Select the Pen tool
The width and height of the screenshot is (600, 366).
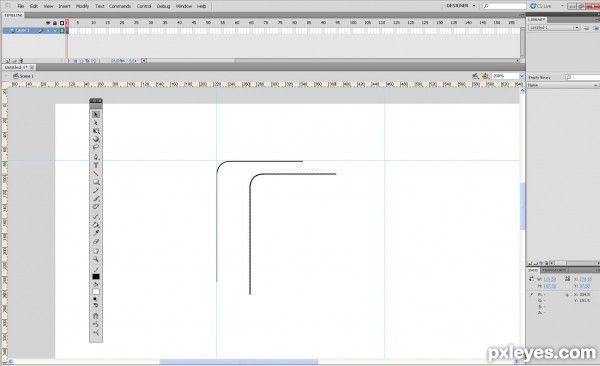[x=96, y=157]
